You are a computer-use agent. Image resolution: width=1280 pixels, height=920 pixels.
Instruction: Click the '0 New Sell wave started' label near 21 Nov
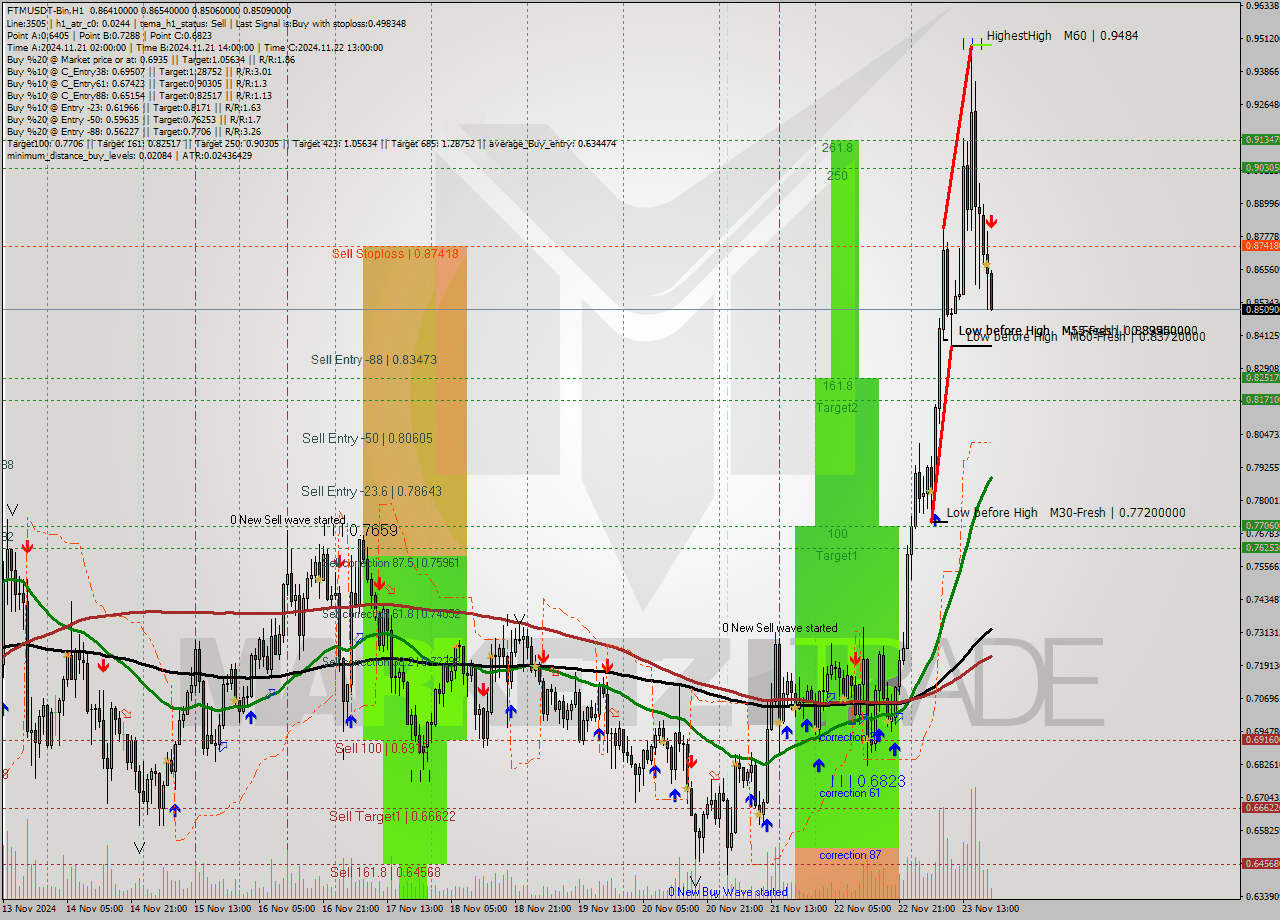click(x=780, y=628)
